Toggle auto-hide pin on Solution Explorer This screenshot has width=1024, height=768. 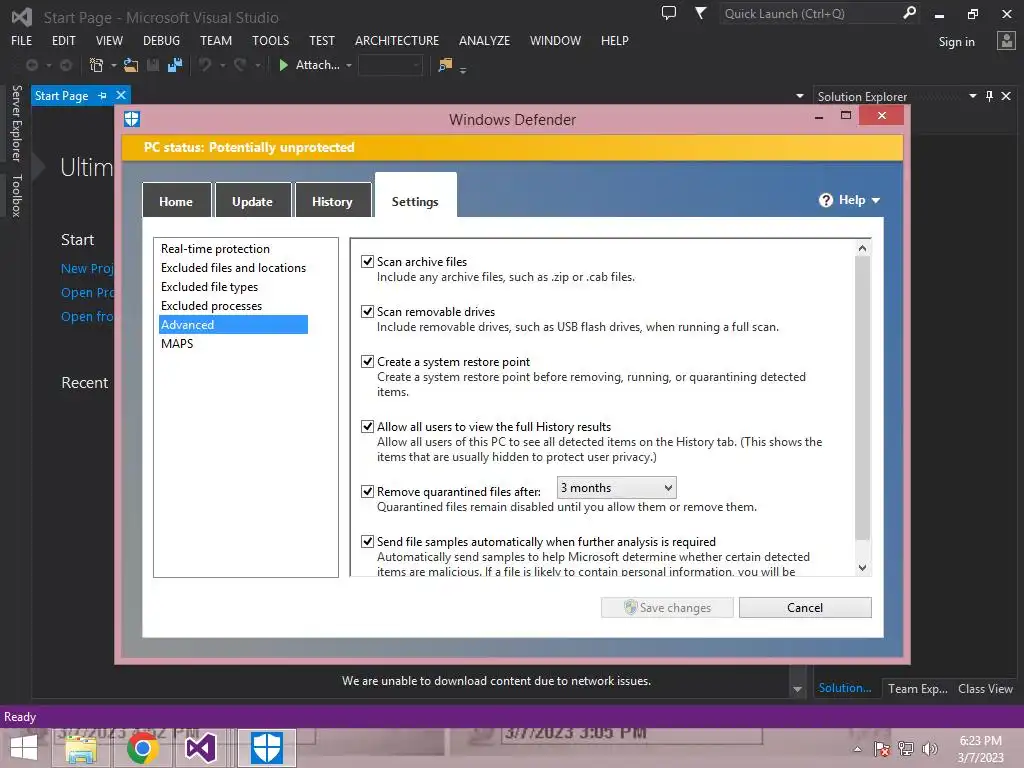pos(989,96)
